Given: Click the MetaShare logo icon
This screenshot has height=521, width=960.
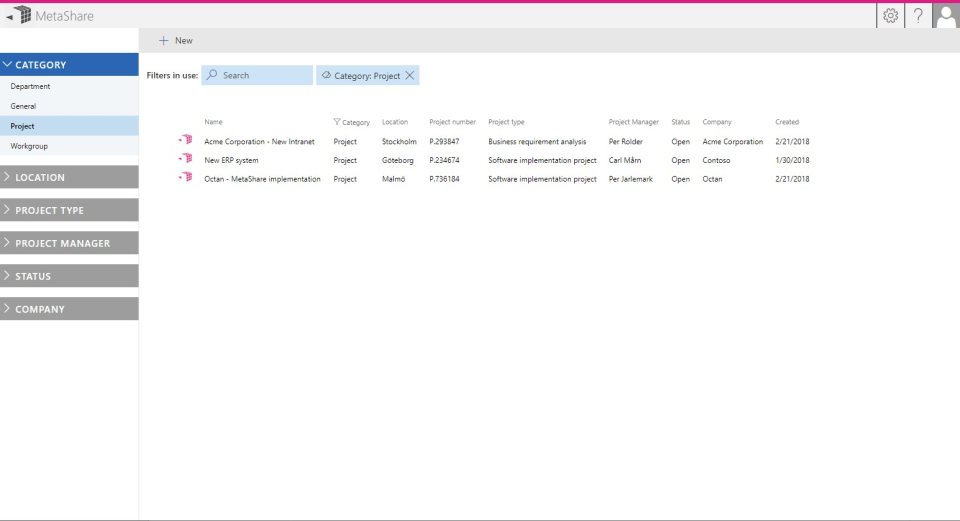Looking at the screenshot, I should pyautogui.click(x=23, y=15).
